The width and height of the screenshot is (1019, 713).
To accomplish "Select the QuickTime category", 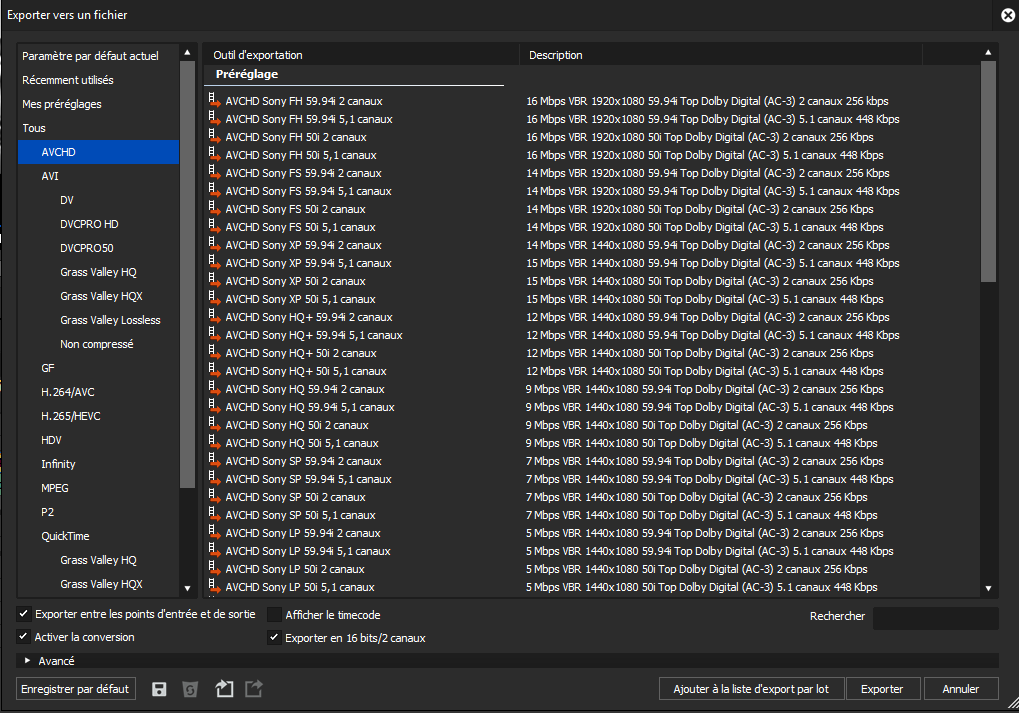I will tap(98, 536).
